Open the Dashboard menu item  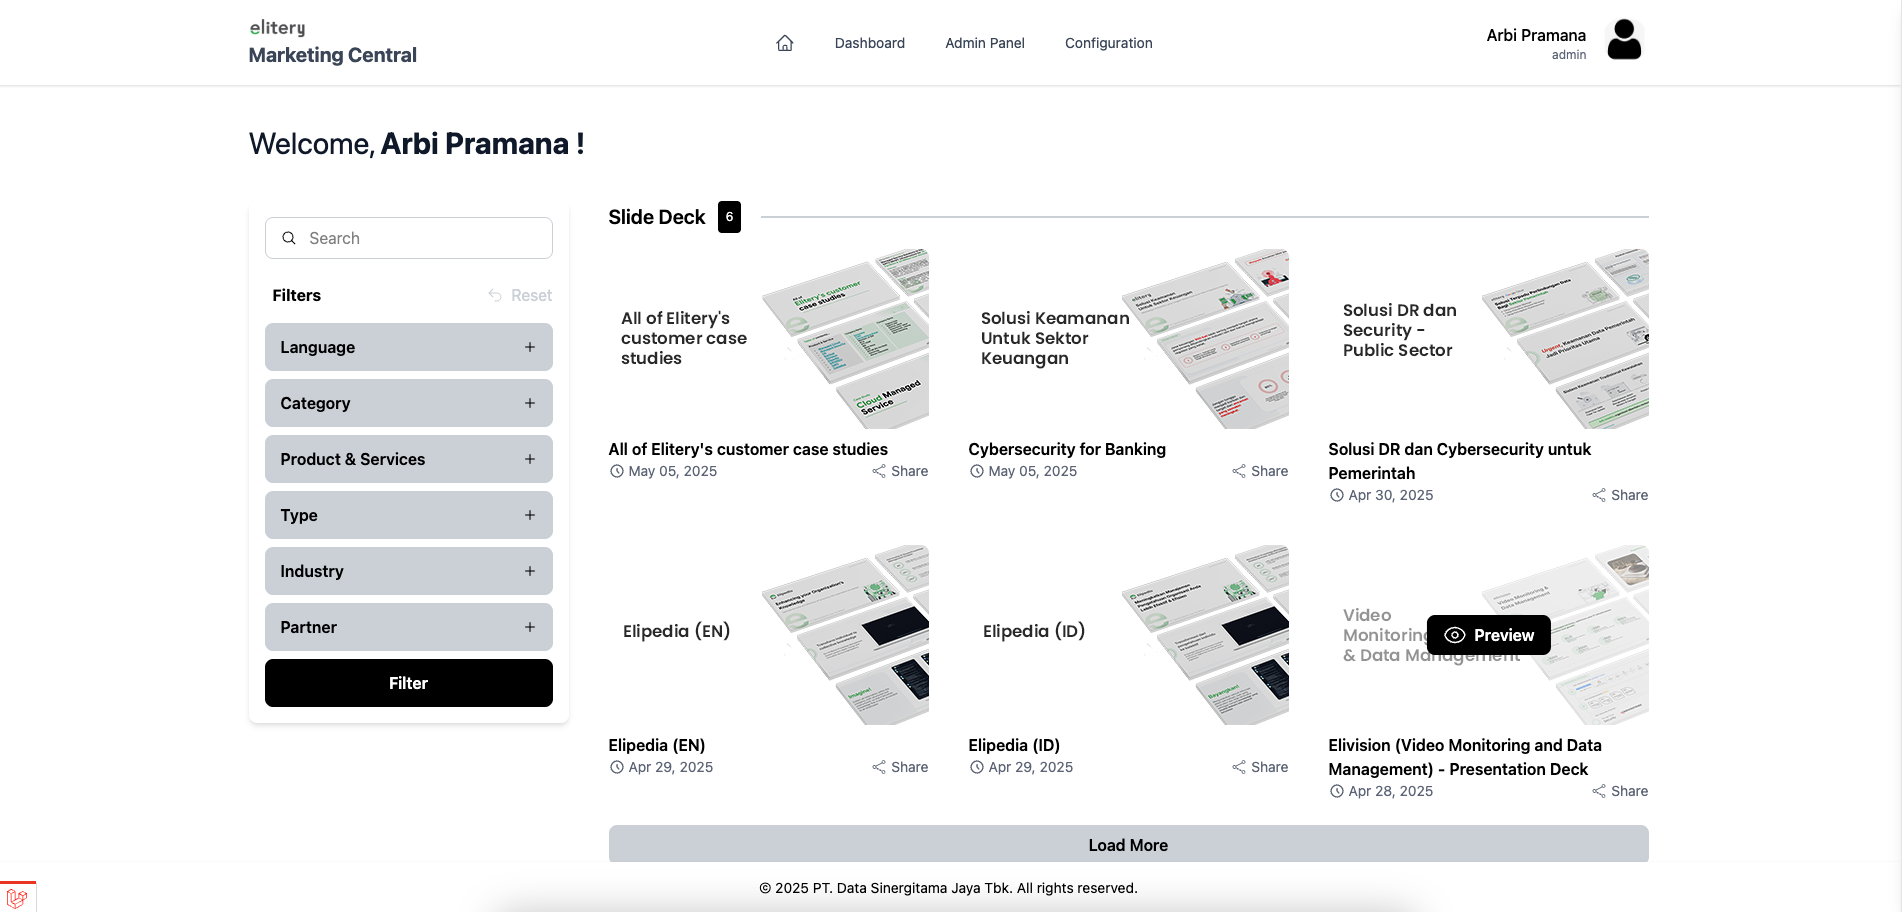point(870,43)
